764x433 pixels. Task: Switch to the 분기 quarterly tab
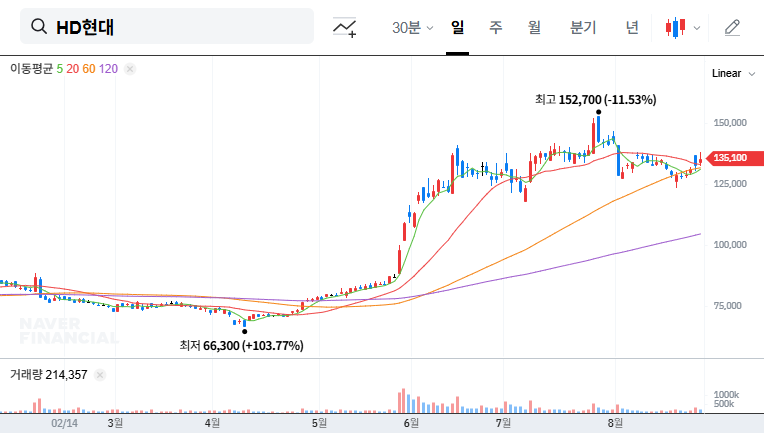[583, 27]
